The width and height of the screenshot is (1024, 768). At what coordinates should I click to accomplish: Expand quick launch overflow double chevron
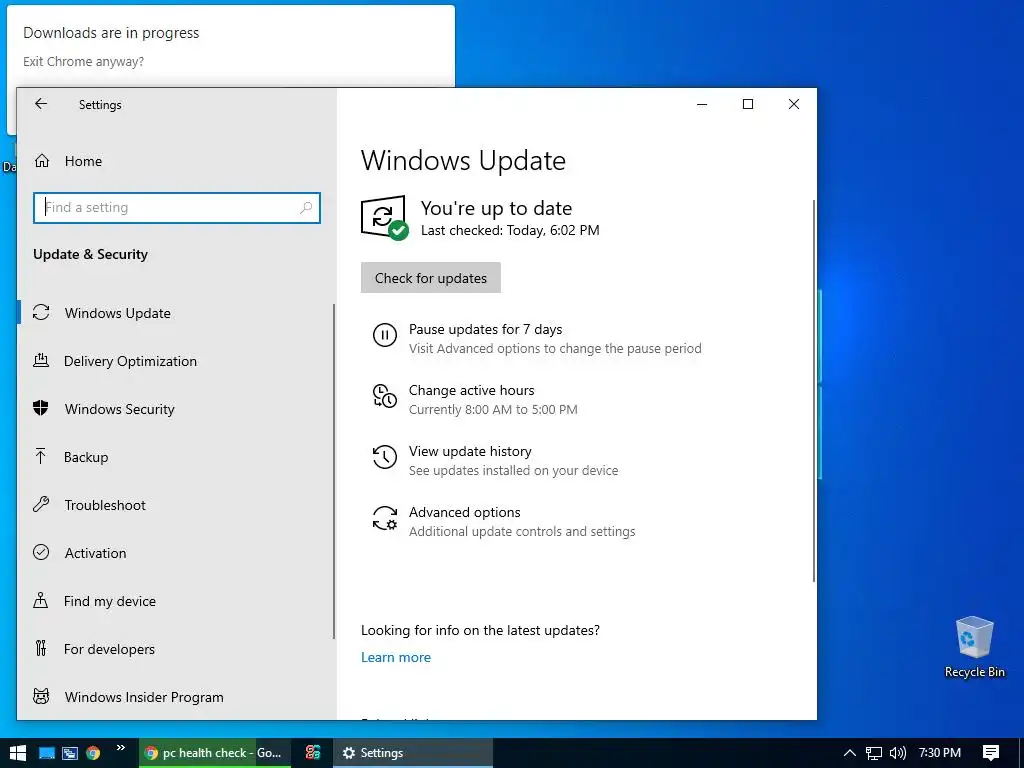pos(121,748)
